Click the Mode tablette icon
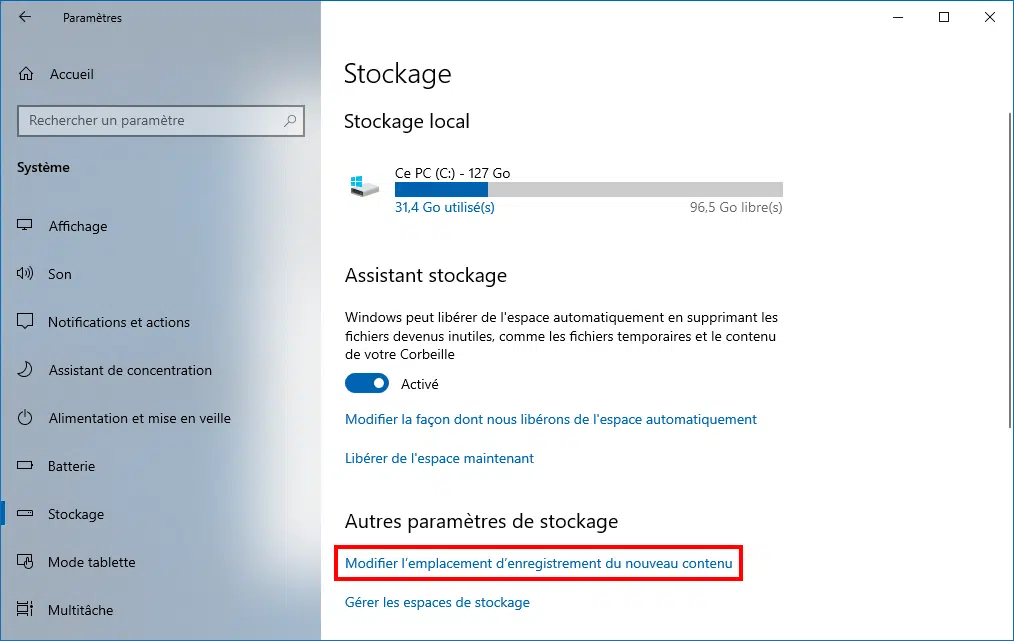The width and height of the screenshot is (1014, 641). tap(25, 561)
